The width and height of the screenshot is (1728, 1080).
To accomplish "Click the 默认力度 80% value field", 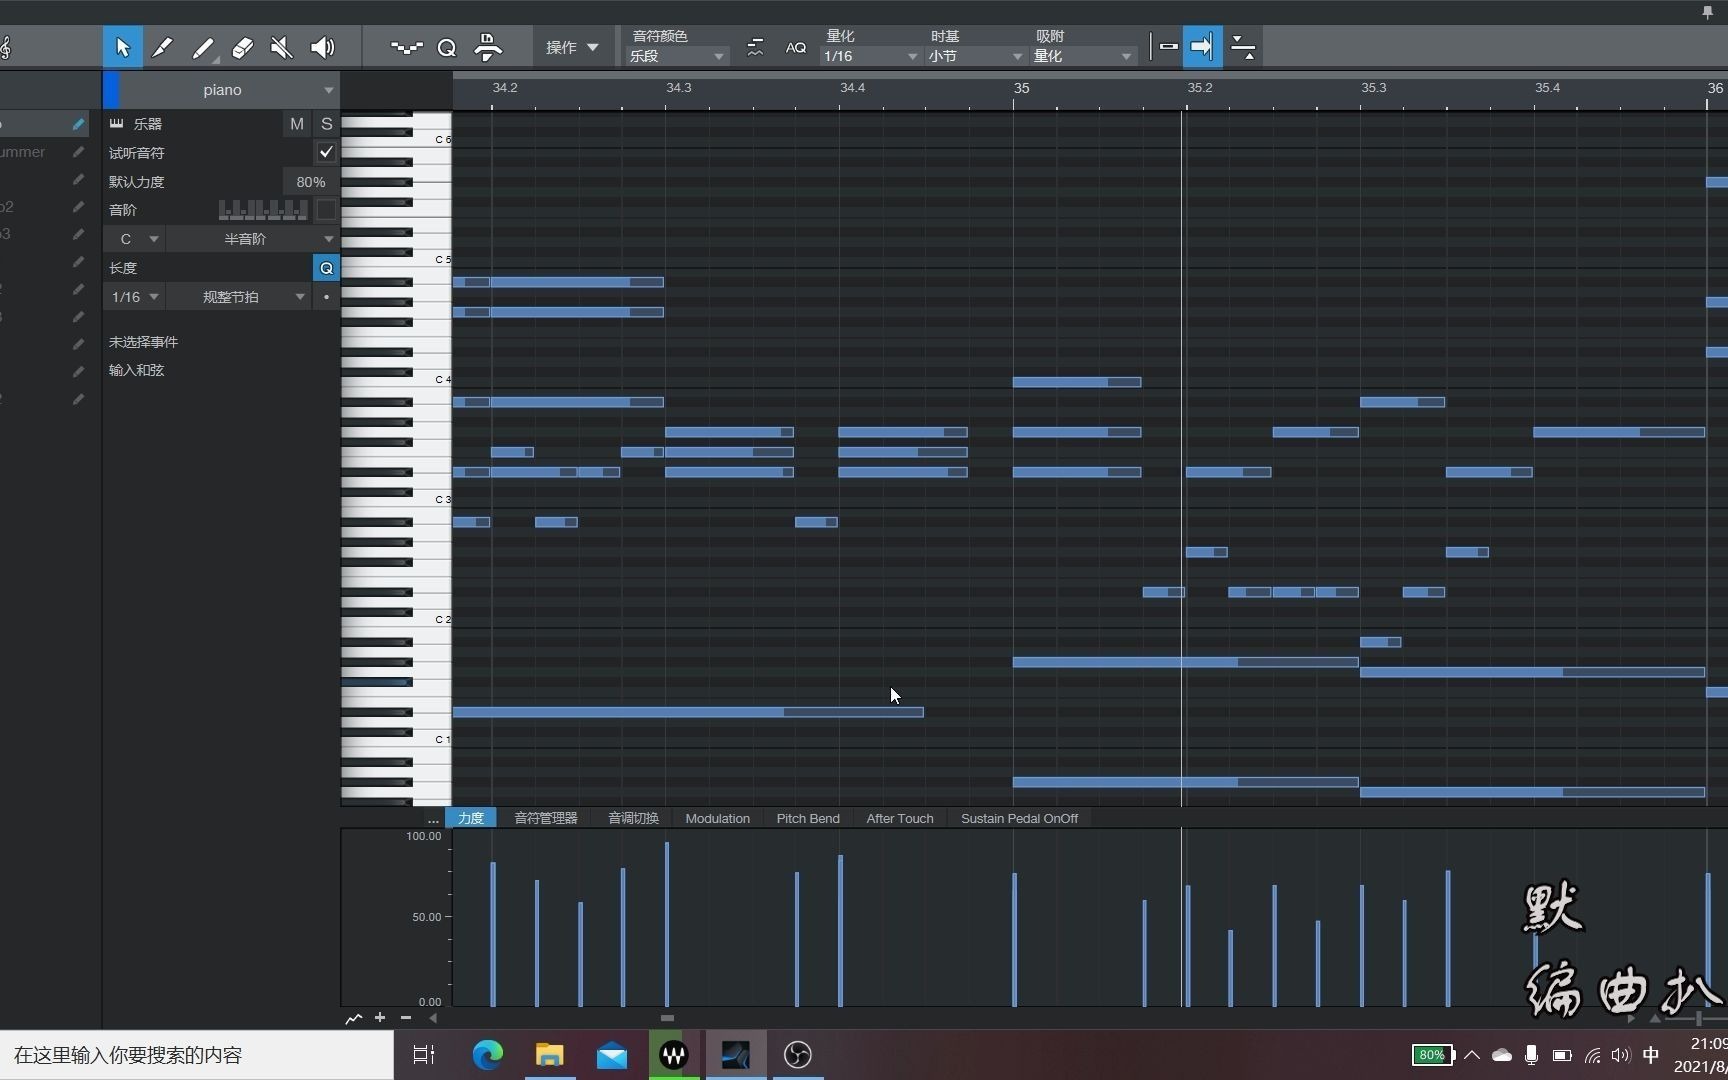I will coord(311,182).
